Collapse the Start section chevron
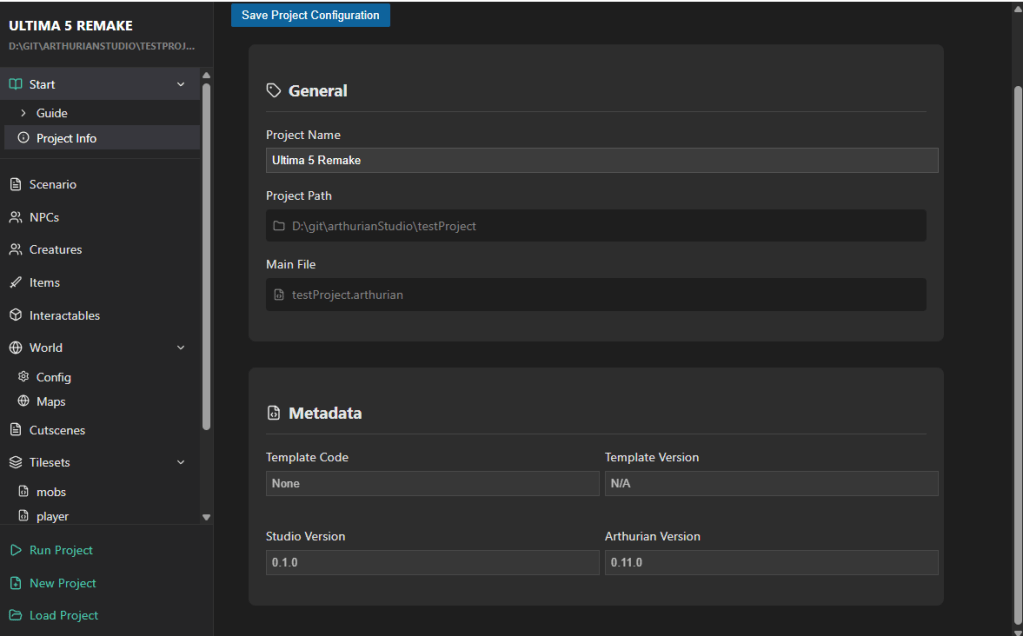 (x=181, y=84)
